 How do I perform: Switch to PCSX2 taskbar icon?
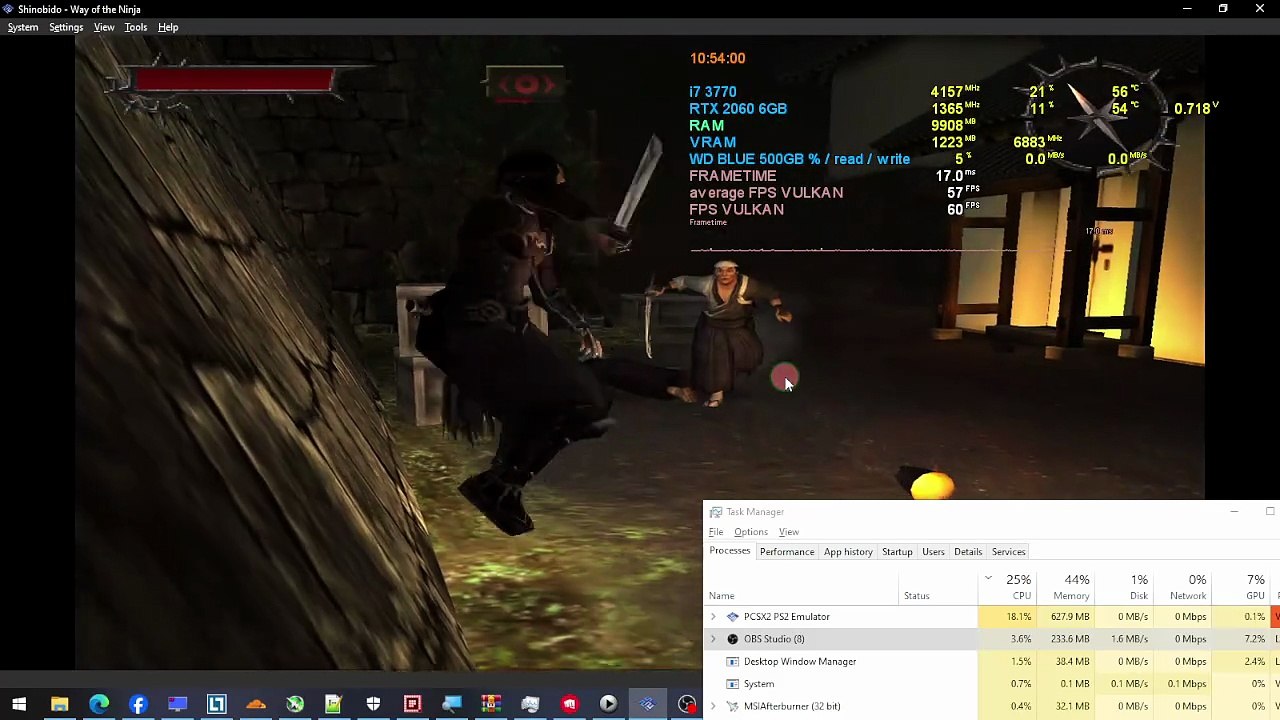click(x=648, y=704)
